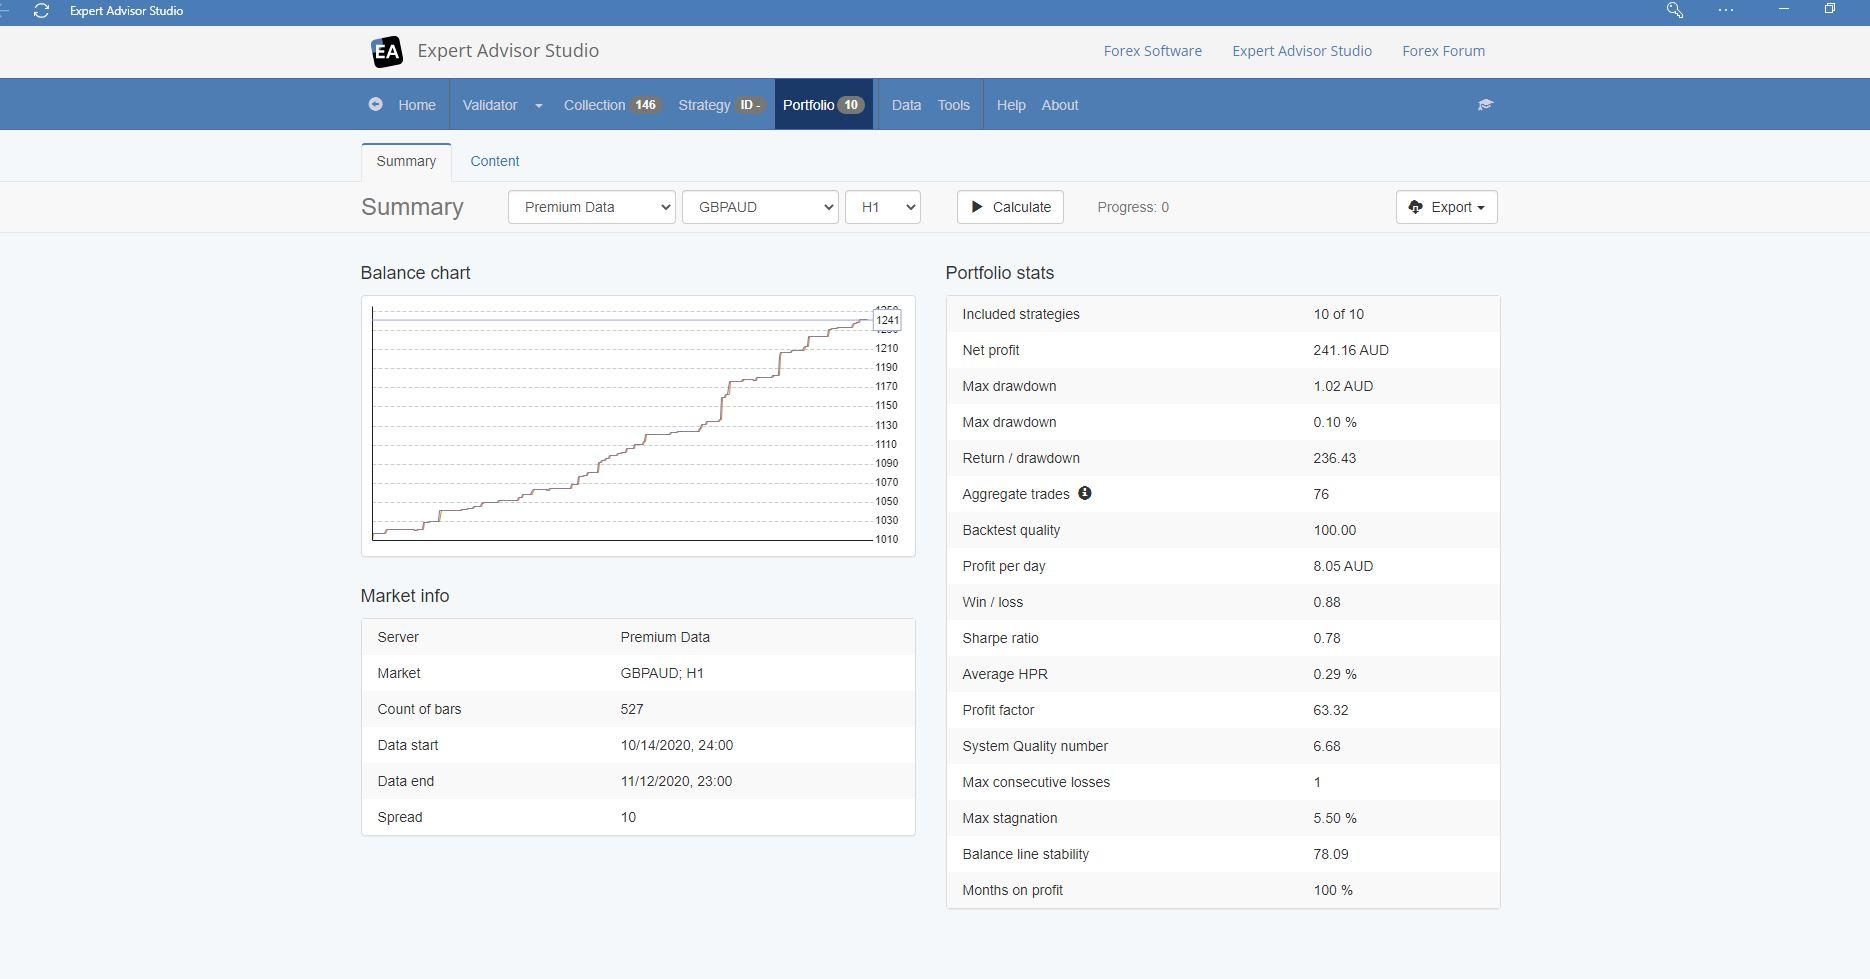Follow the Forex Software link
The height and width of the screenshot is (979, 1870).
pos(1153,51)
